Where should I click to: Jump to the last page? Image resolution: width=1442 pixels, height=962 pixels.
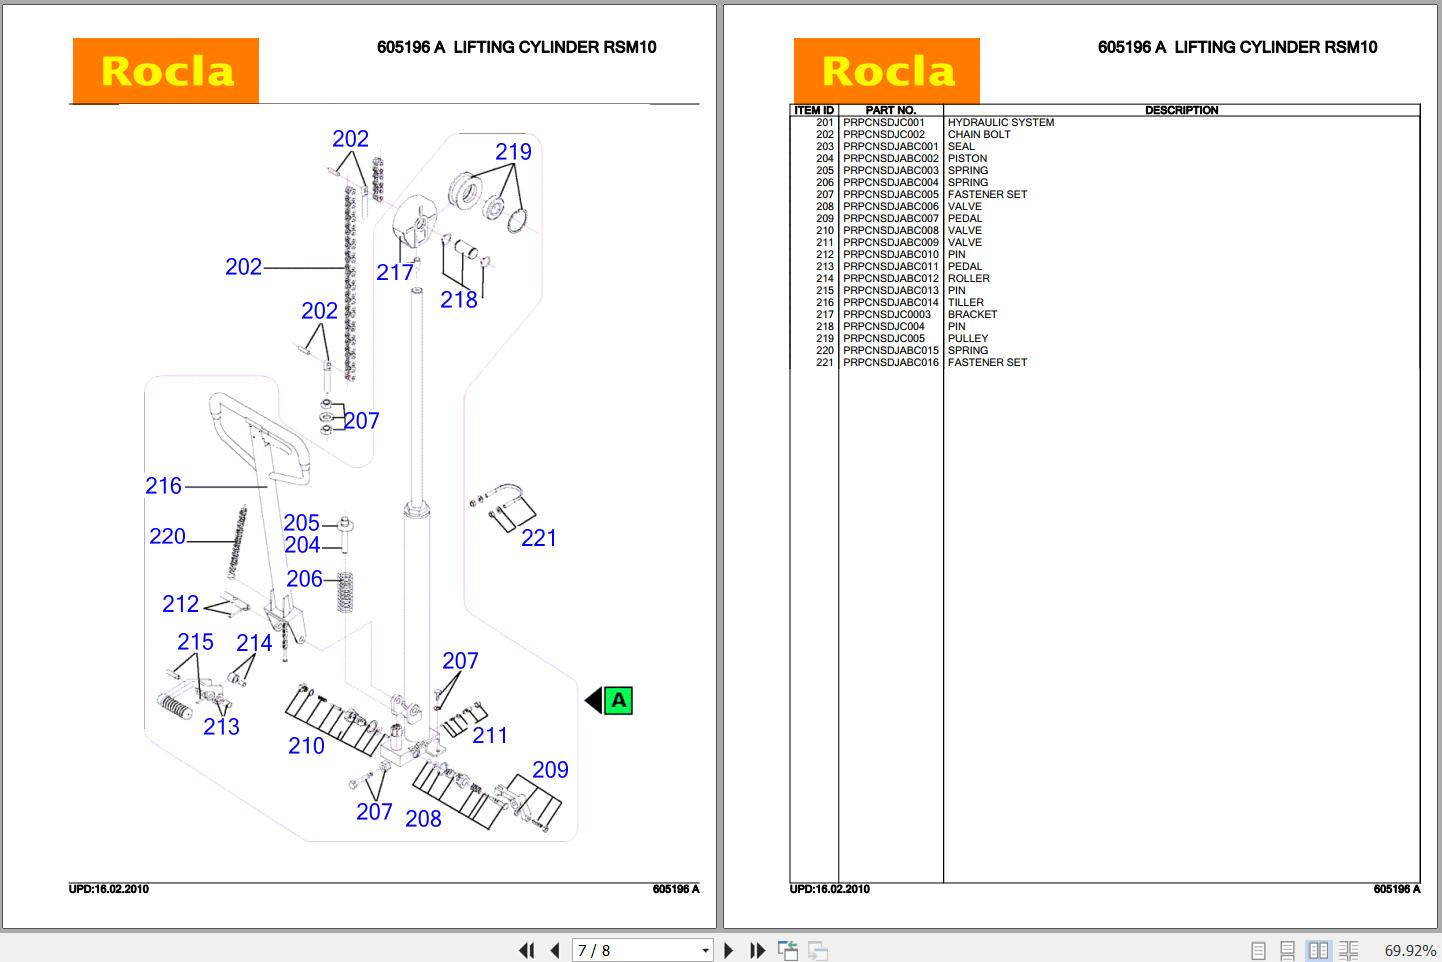click(x=757, y=950)
